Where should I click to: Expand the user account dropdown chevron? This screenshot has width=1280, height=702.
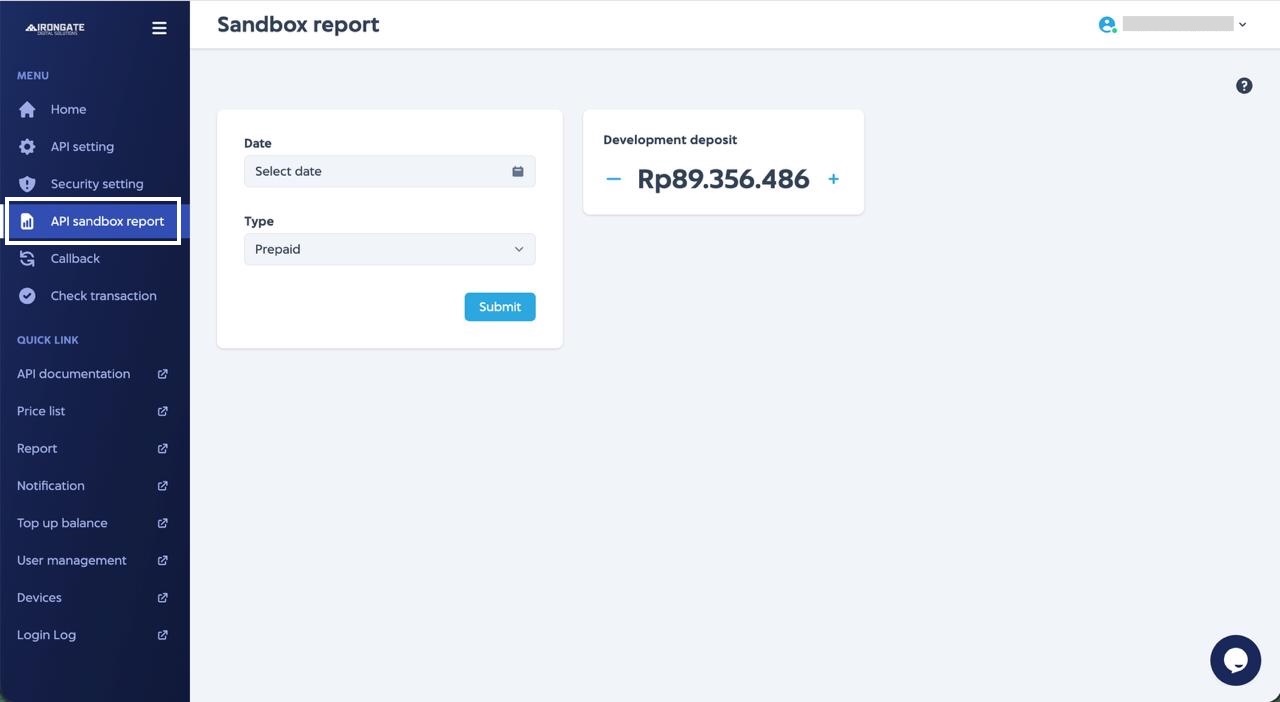tap(1243, 24)
